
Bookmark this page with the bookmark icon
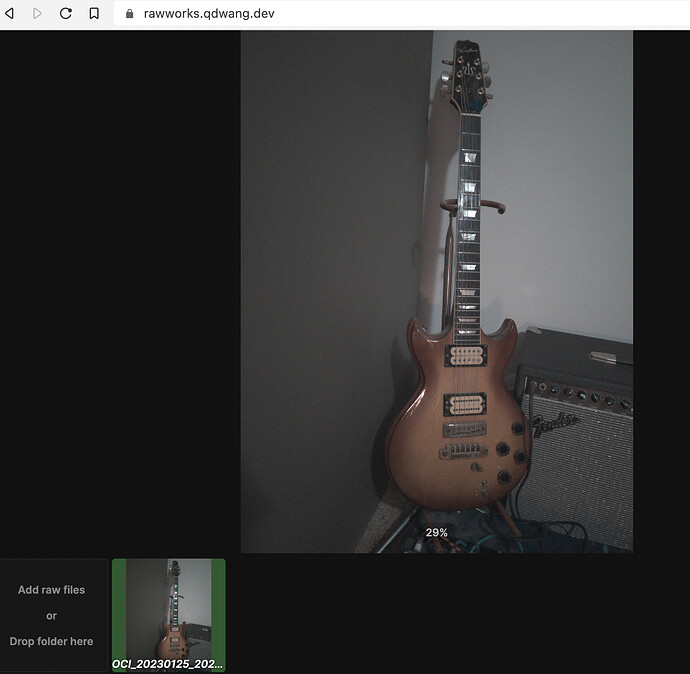tap(94, 14)
